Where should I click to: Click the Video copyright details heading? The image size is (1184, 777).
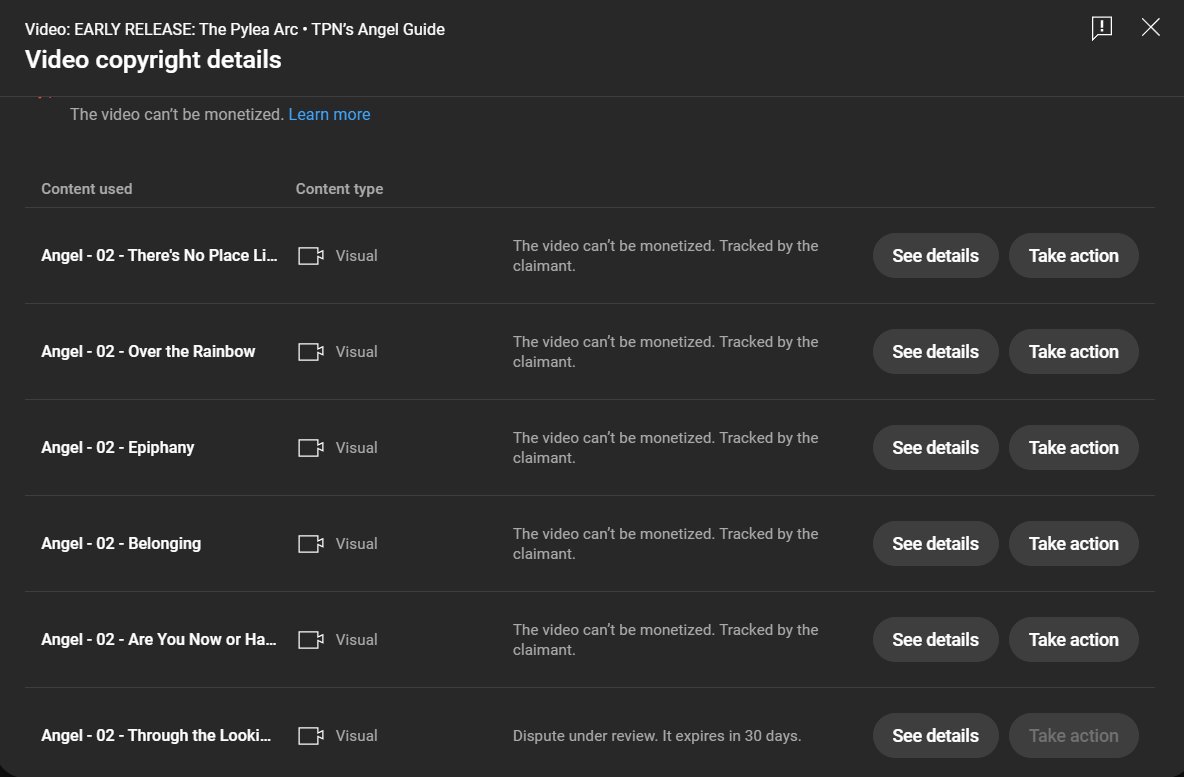[x=153, y=60]
